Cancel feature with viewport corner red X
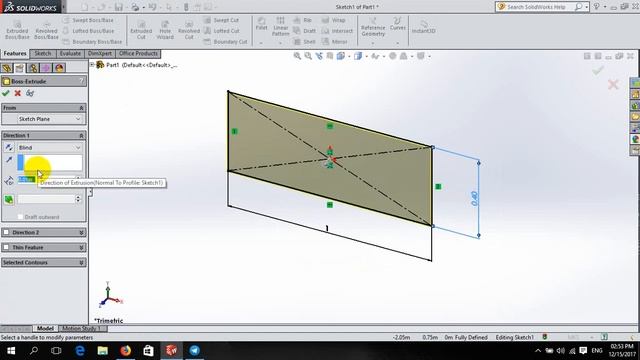 point(613,84)
